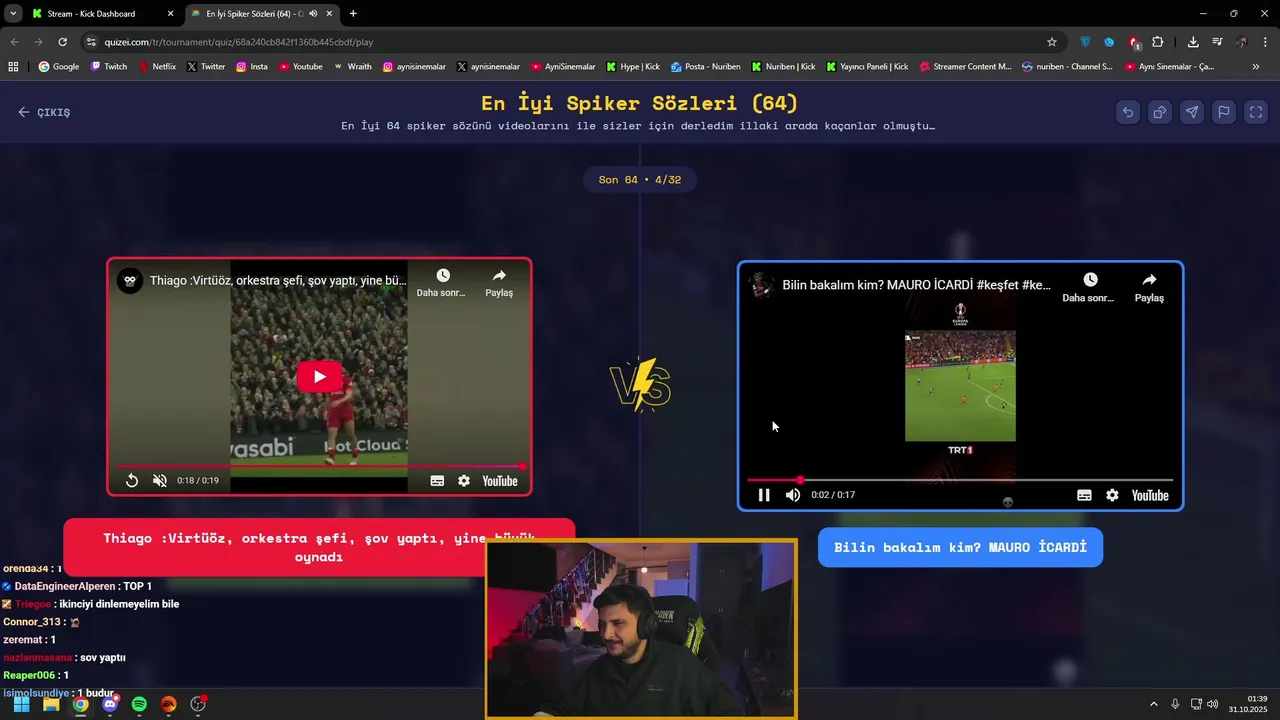Share the Thiago video (Paylaş)
This screenshot has width=1280, height=720.
(x=499, y=282)
